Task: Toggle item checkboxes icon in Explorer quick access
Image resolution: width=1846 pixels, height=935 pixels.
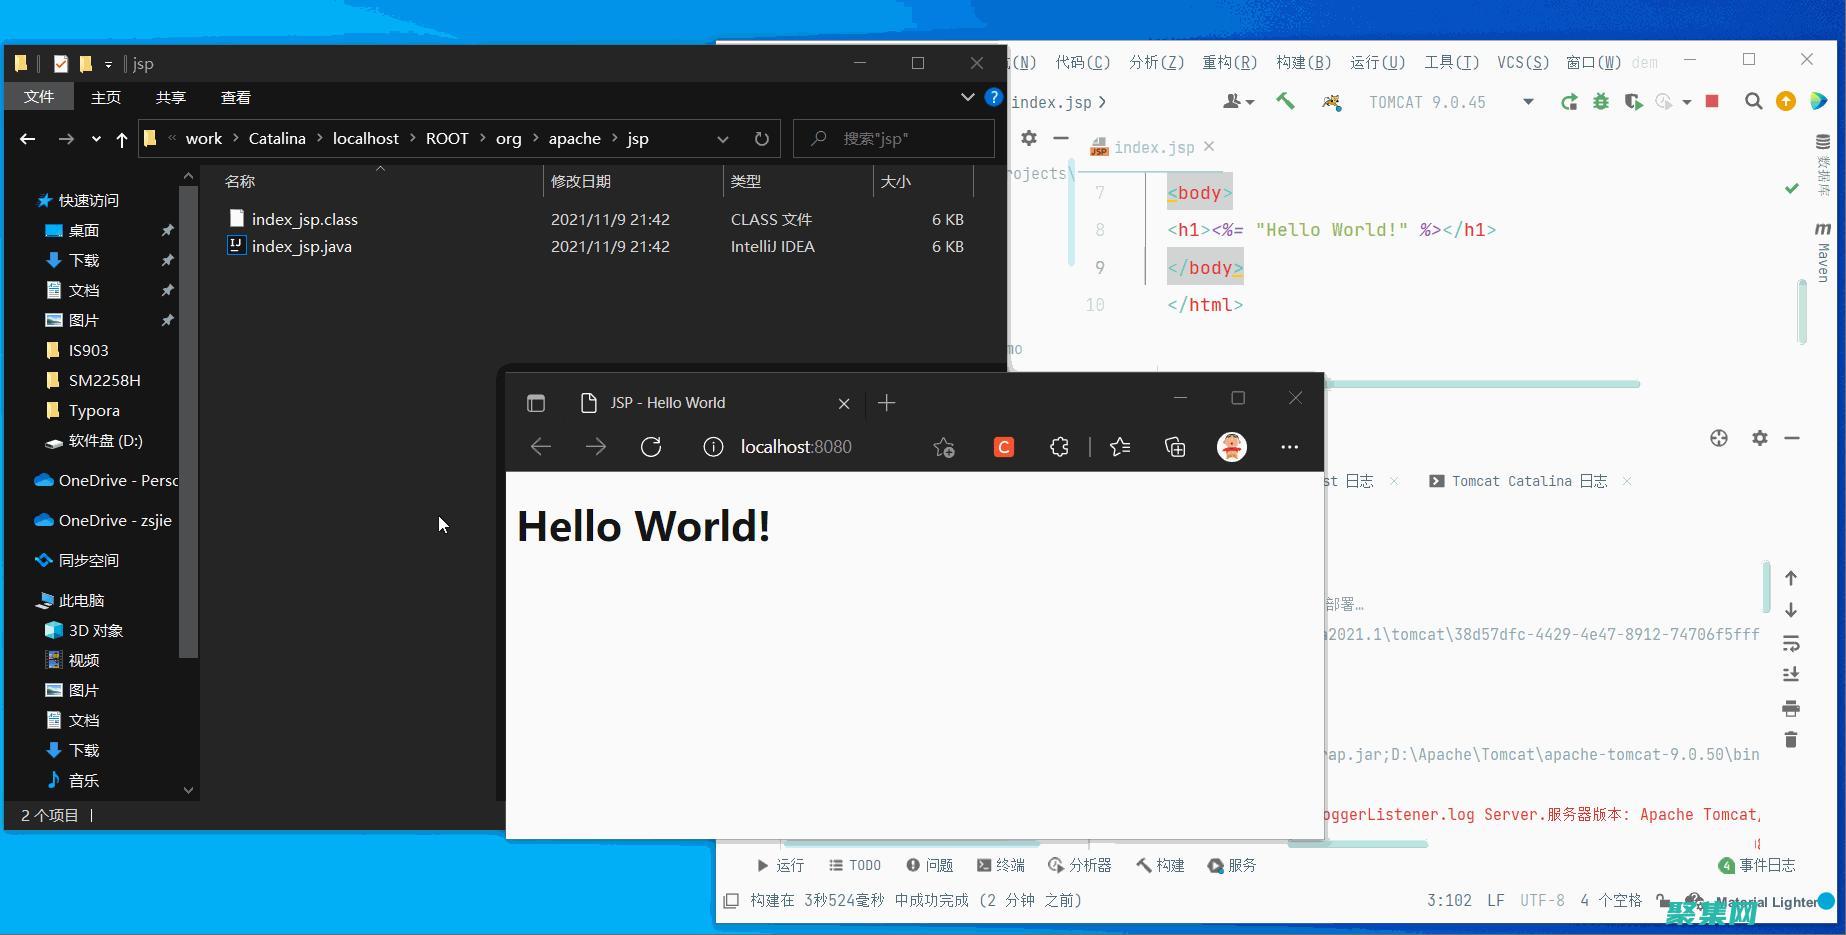Action: tap(61, 63)
